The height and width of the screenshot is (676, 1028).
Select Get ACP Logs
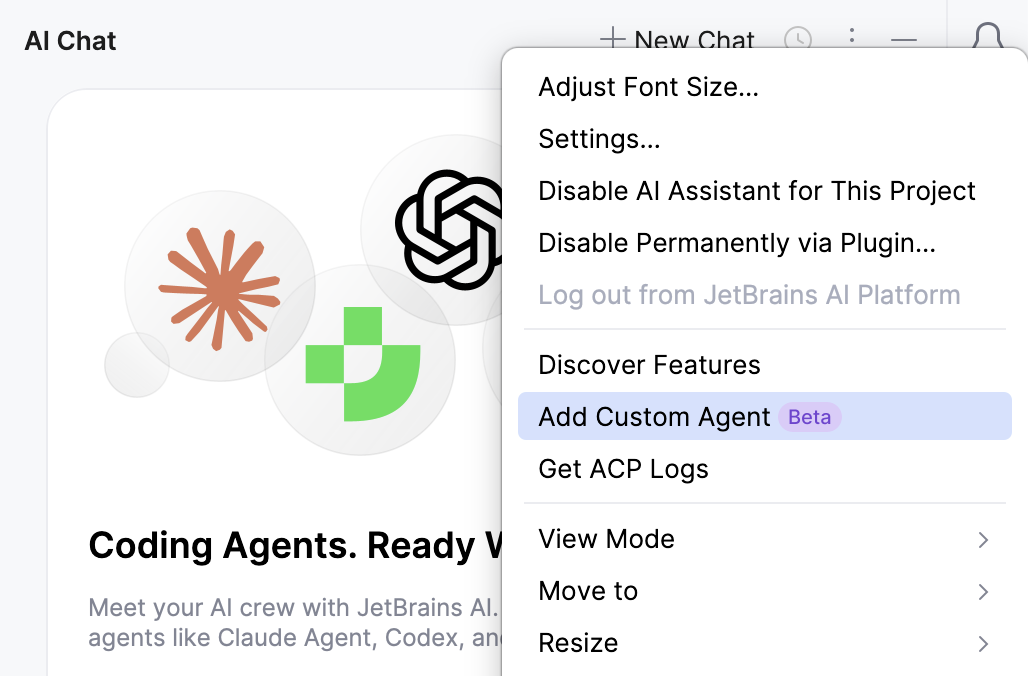(x=623, y=468)
